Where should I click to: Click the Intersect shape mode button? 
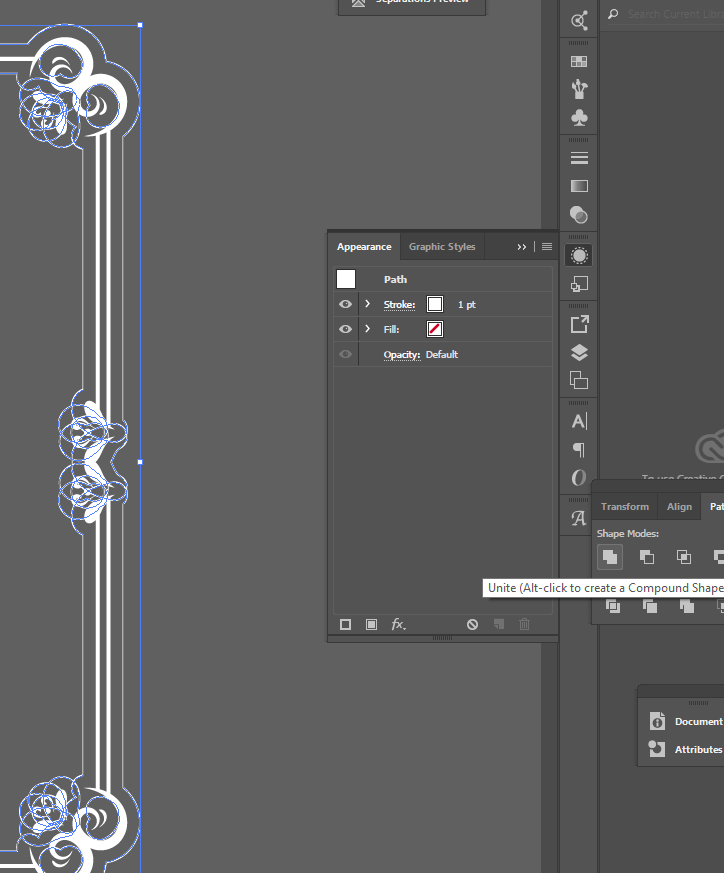[684, 557]
